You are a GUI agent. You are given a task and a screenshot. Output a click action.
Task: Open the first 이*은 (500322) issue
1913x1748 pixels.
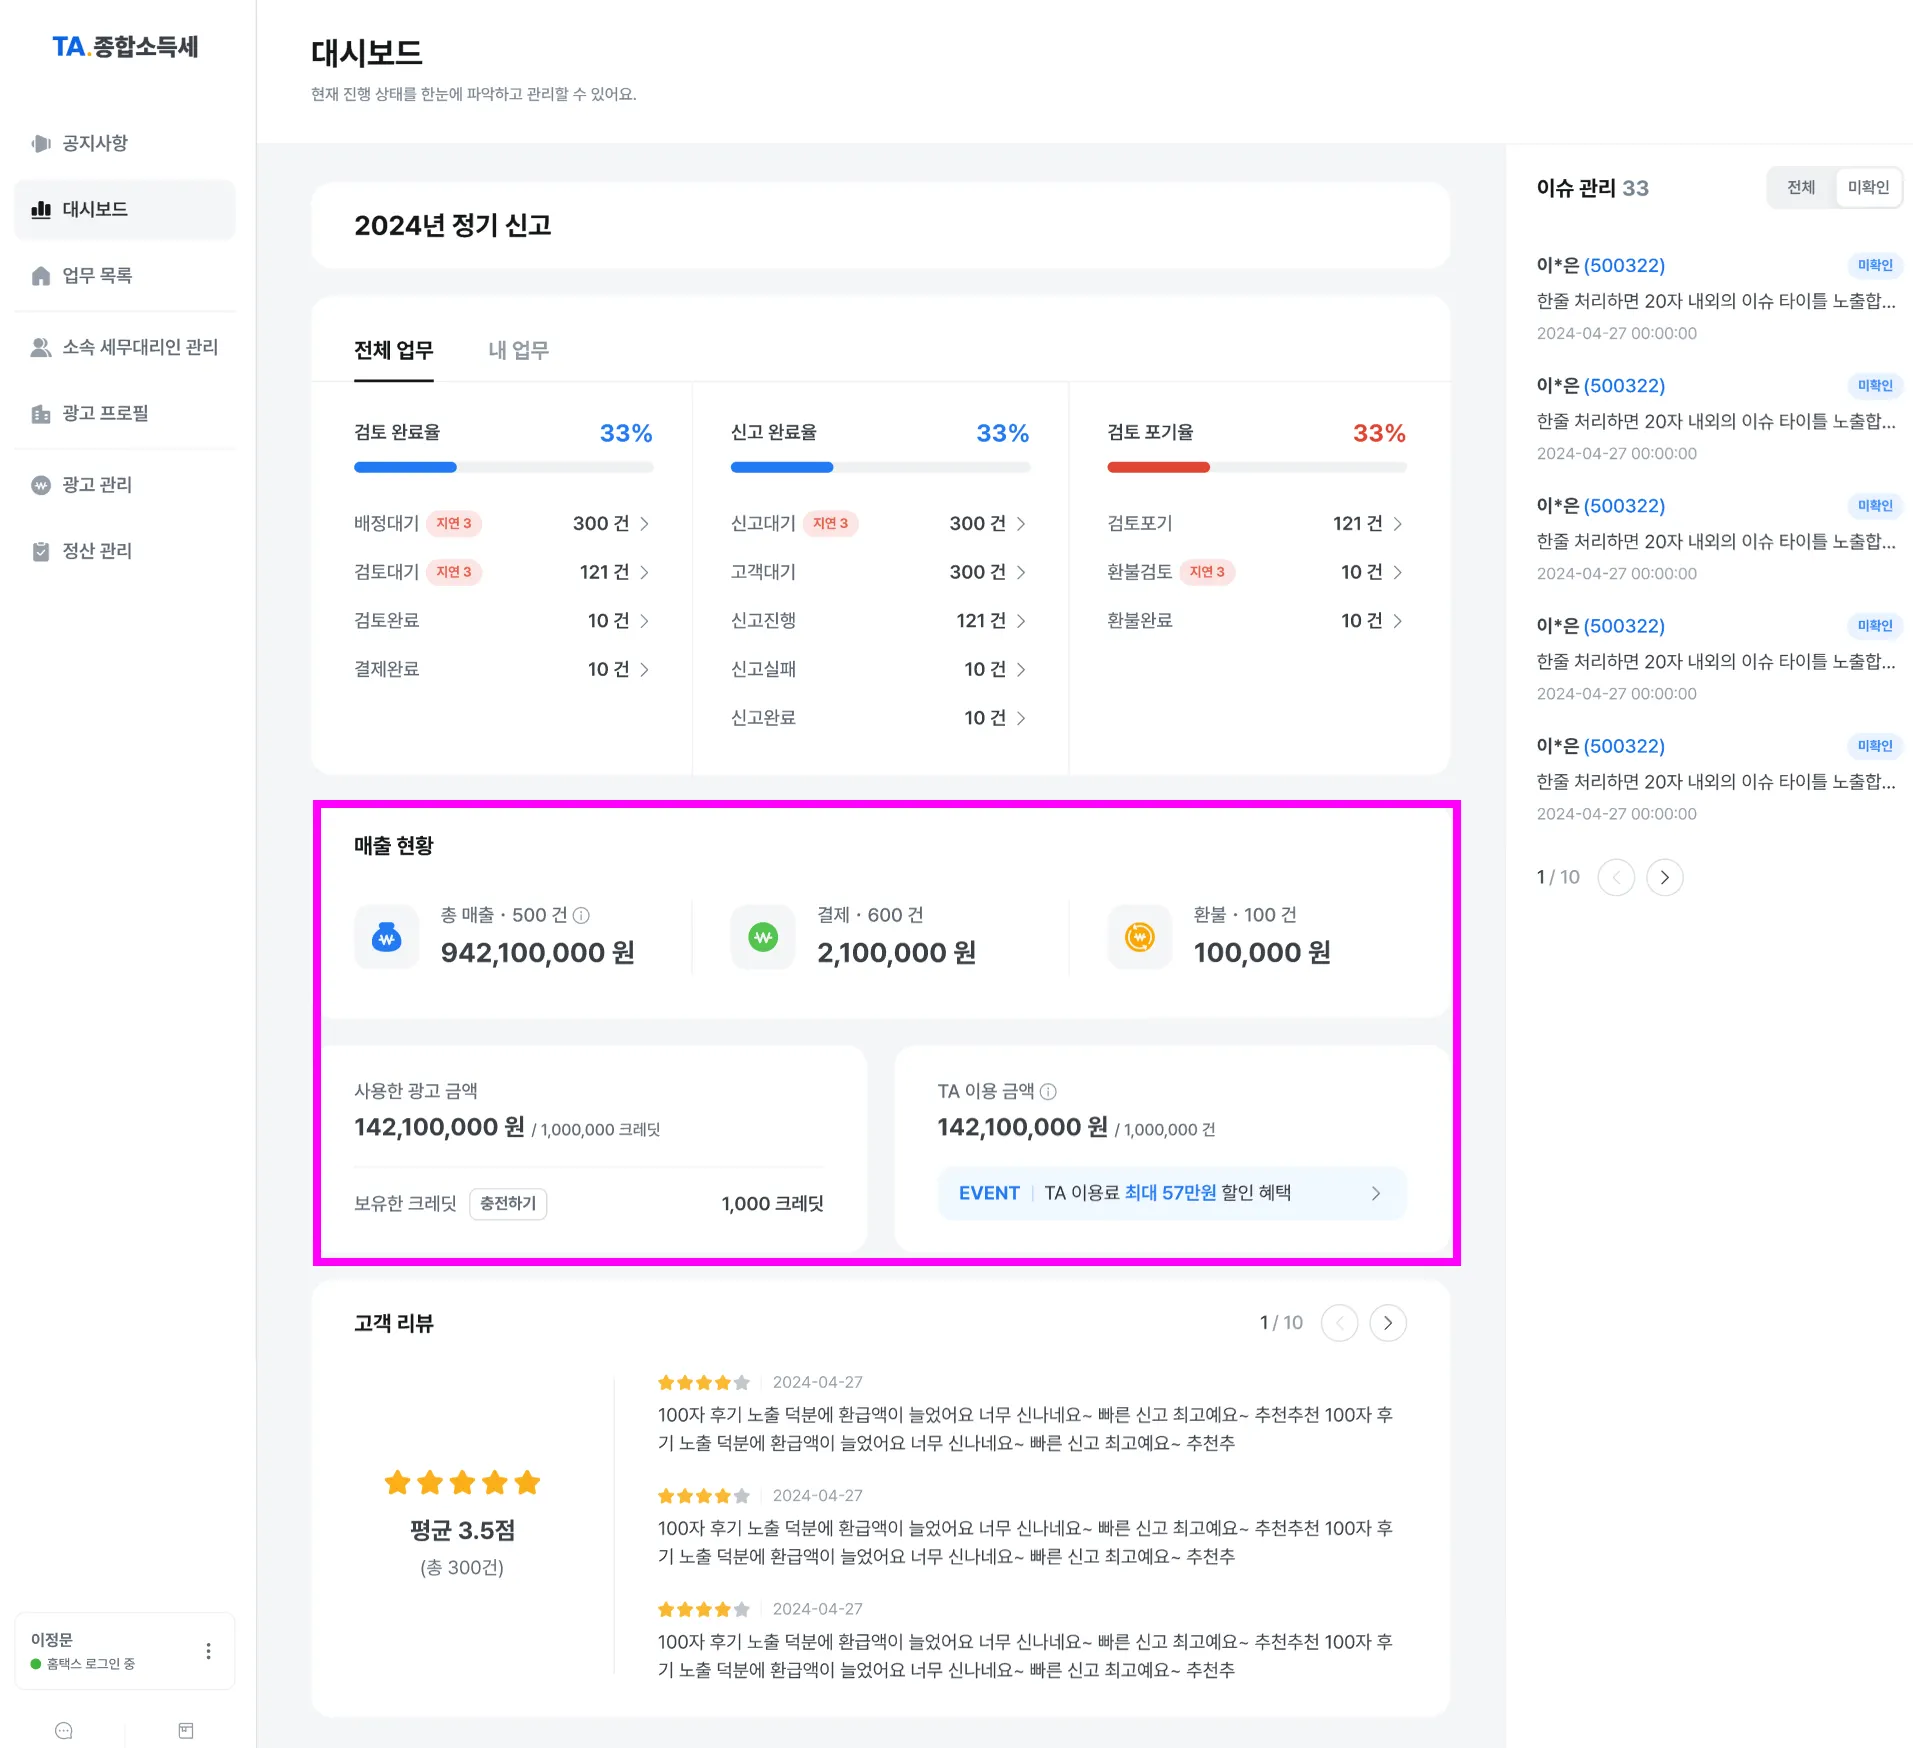pyautogui.click(x=1718, y=298)
